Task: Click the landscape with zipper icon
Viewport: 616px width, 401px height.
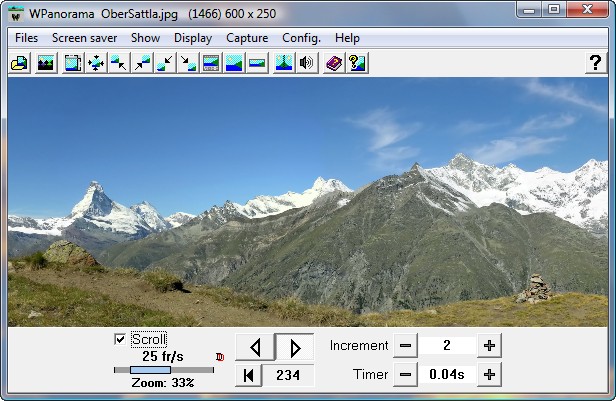Action: 284,63
